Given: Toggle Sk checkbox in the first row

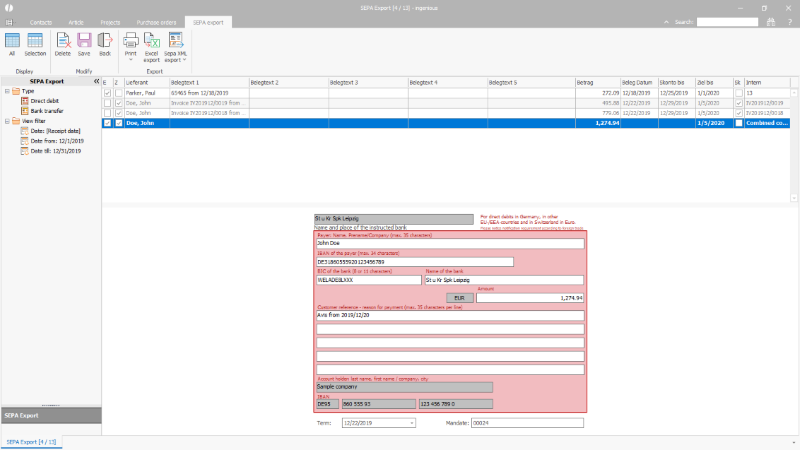Looking at the screenshot, I should 738,93.
